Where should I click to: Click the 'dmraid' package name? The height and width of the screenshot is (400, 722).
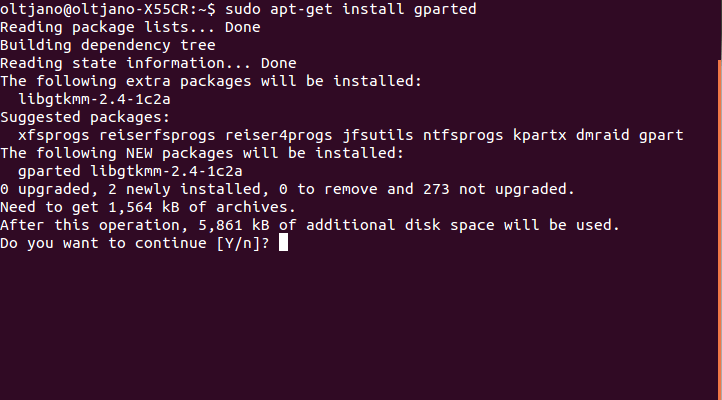[603, 135]
